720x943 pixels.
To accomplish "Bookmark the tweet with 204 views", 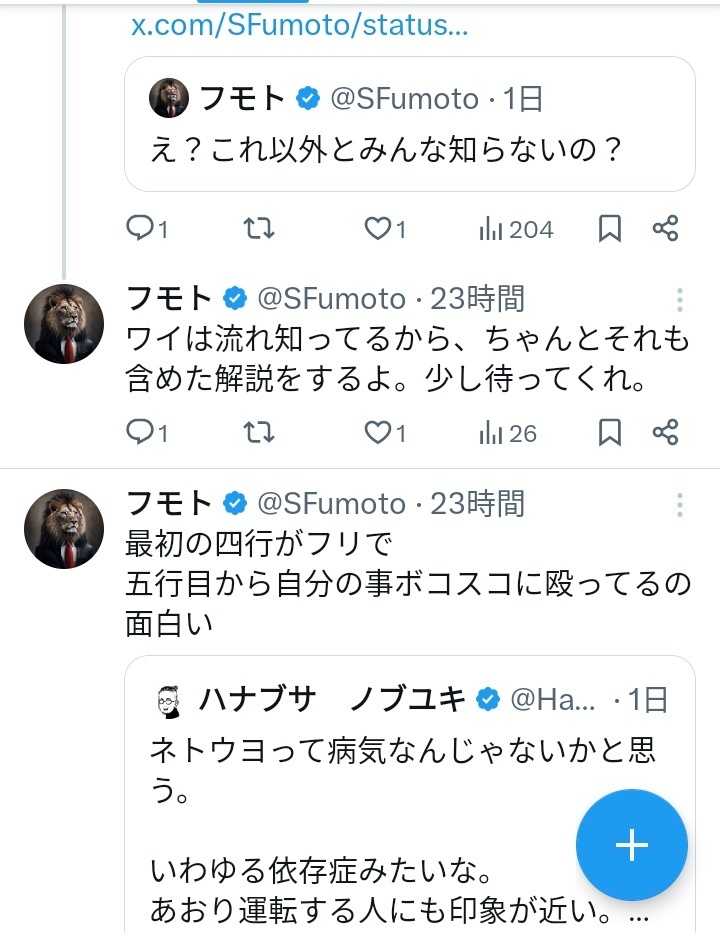I will (610, 229).
